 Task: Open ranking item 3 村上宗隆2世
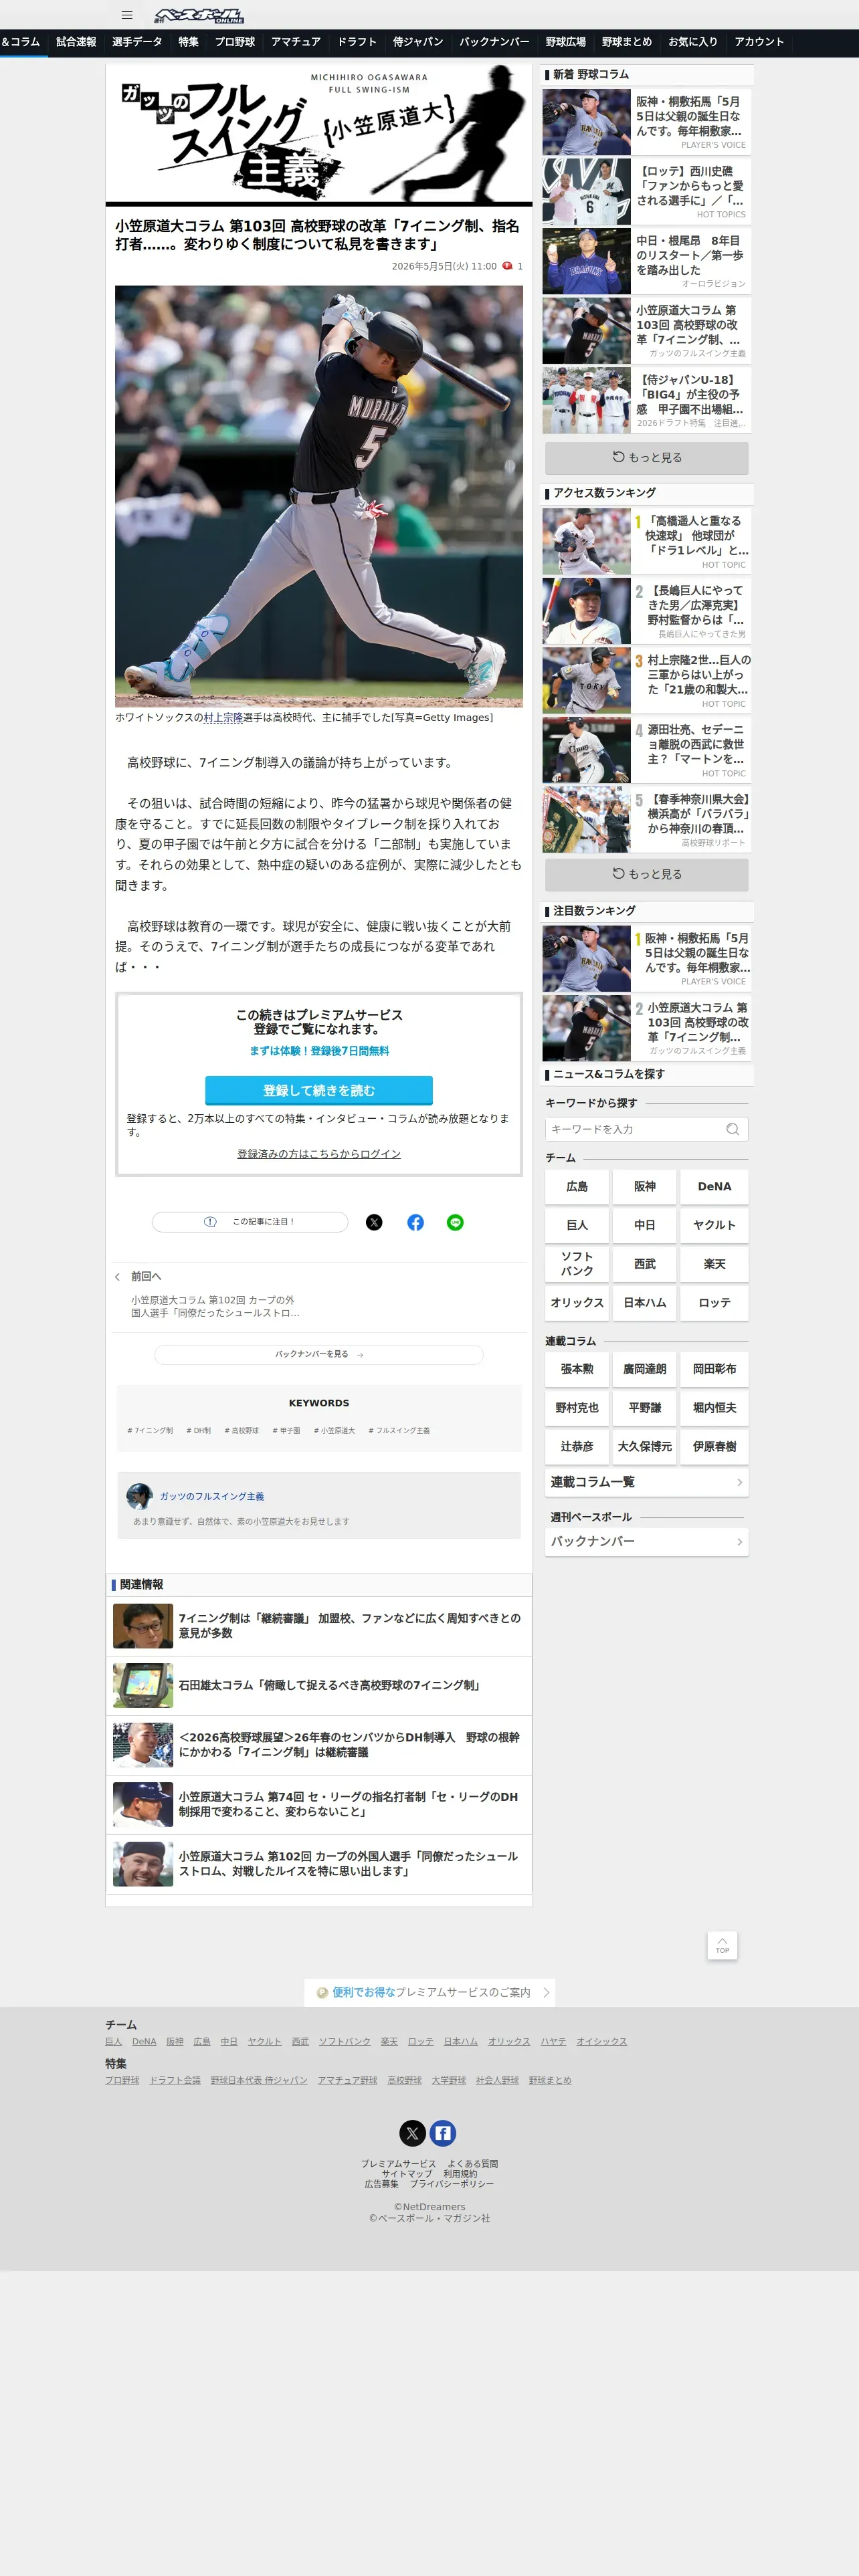pyautogui.click(x=647, y=680)
